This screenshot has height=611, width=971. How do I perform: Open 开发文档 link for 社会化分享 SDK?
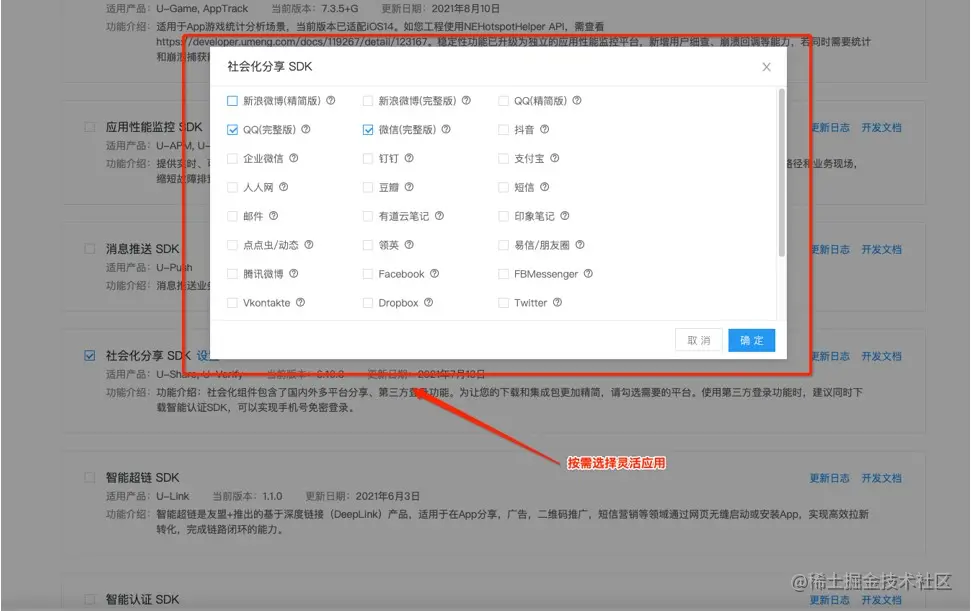pyautogui.click(x=881, y=356)
